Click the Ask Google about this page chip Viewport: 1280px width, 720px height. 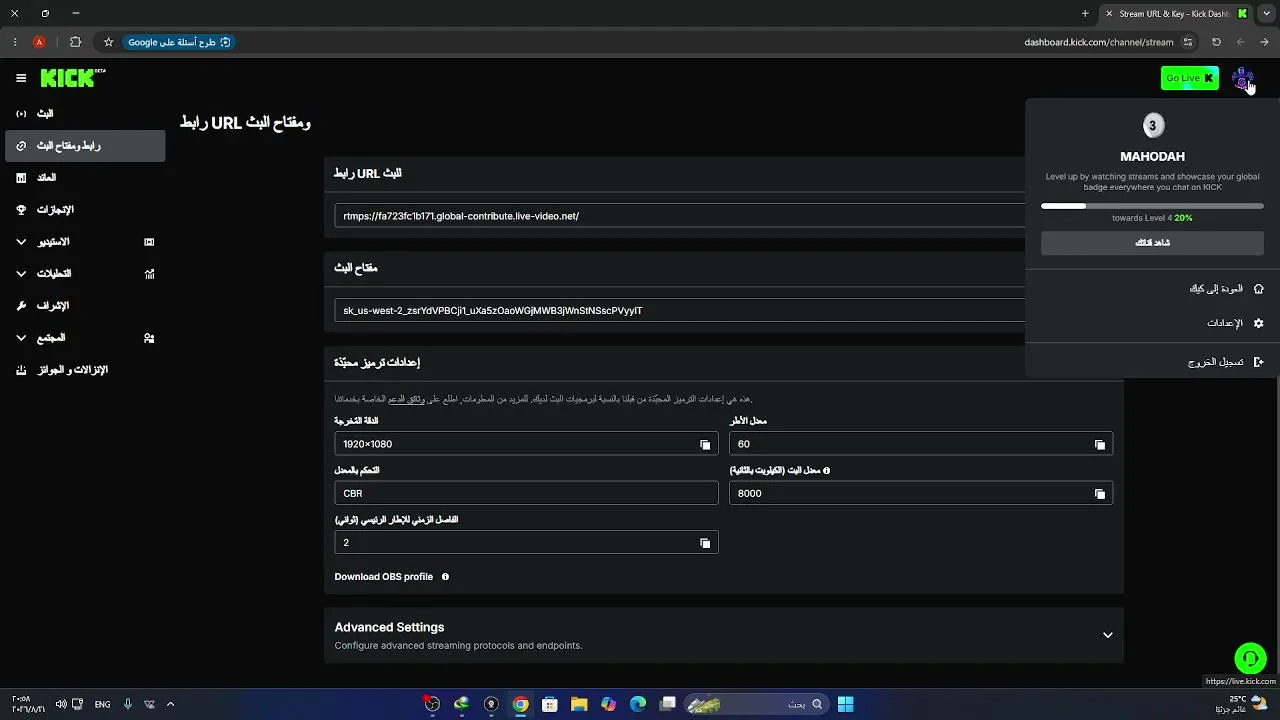click(179, 42)
